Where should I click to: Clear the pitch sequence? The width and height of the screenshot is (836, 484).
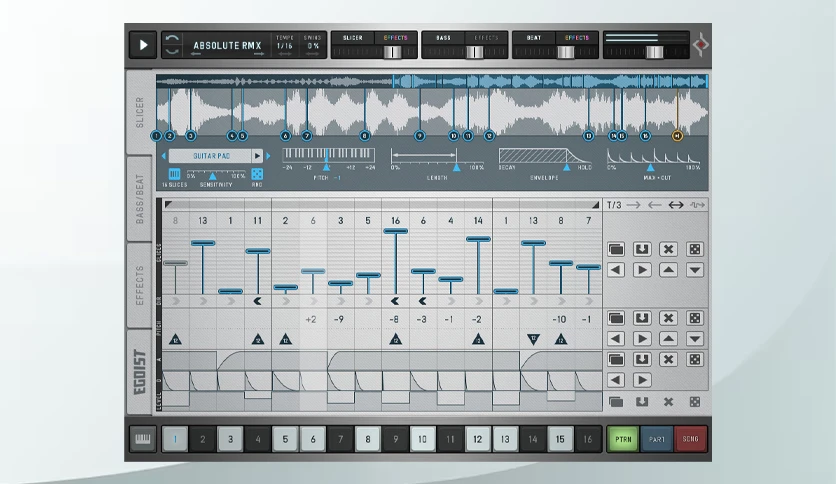click(x=668, y=318)
